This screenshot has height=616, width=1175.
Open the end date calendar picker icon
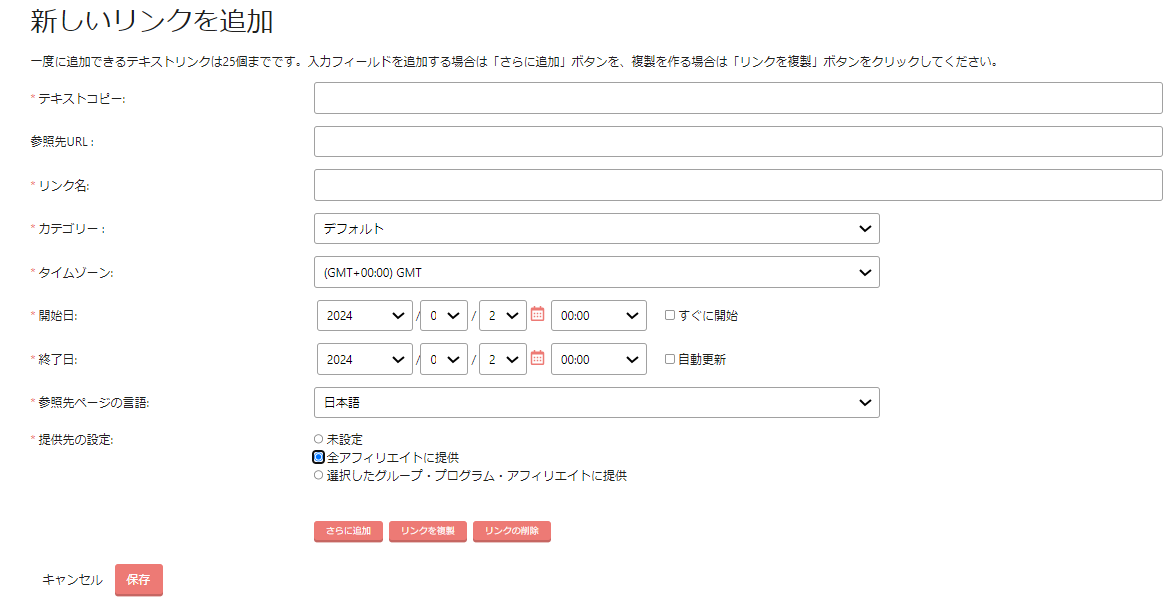click(x=537, y=358)
